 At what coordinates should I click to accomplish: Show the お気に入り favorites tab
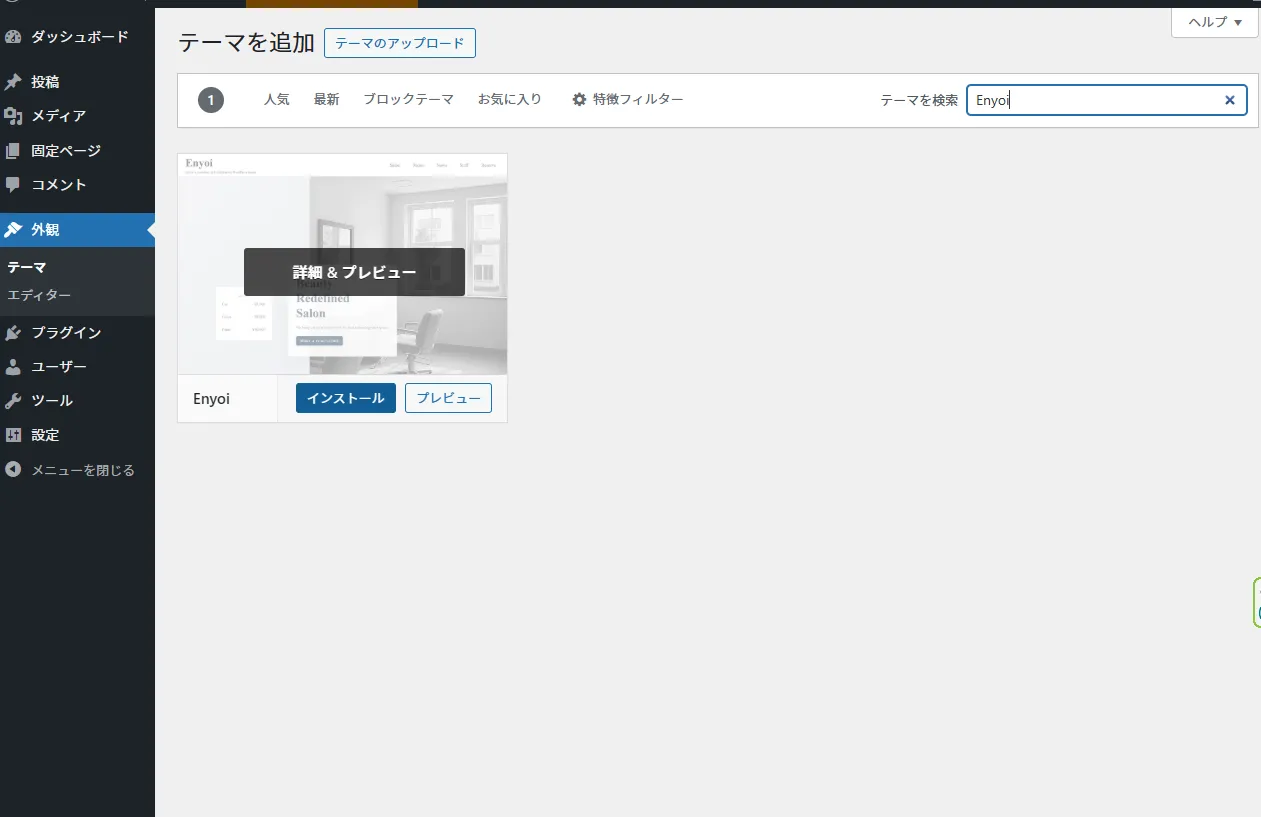pos(510,100)
